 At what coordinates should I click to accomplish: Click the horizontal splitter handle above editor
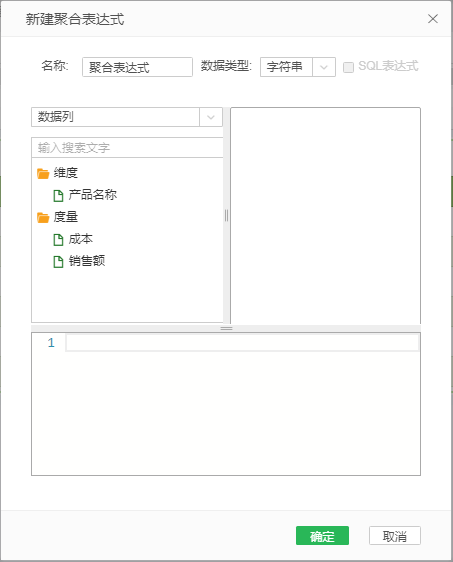(x=226, y=328)
